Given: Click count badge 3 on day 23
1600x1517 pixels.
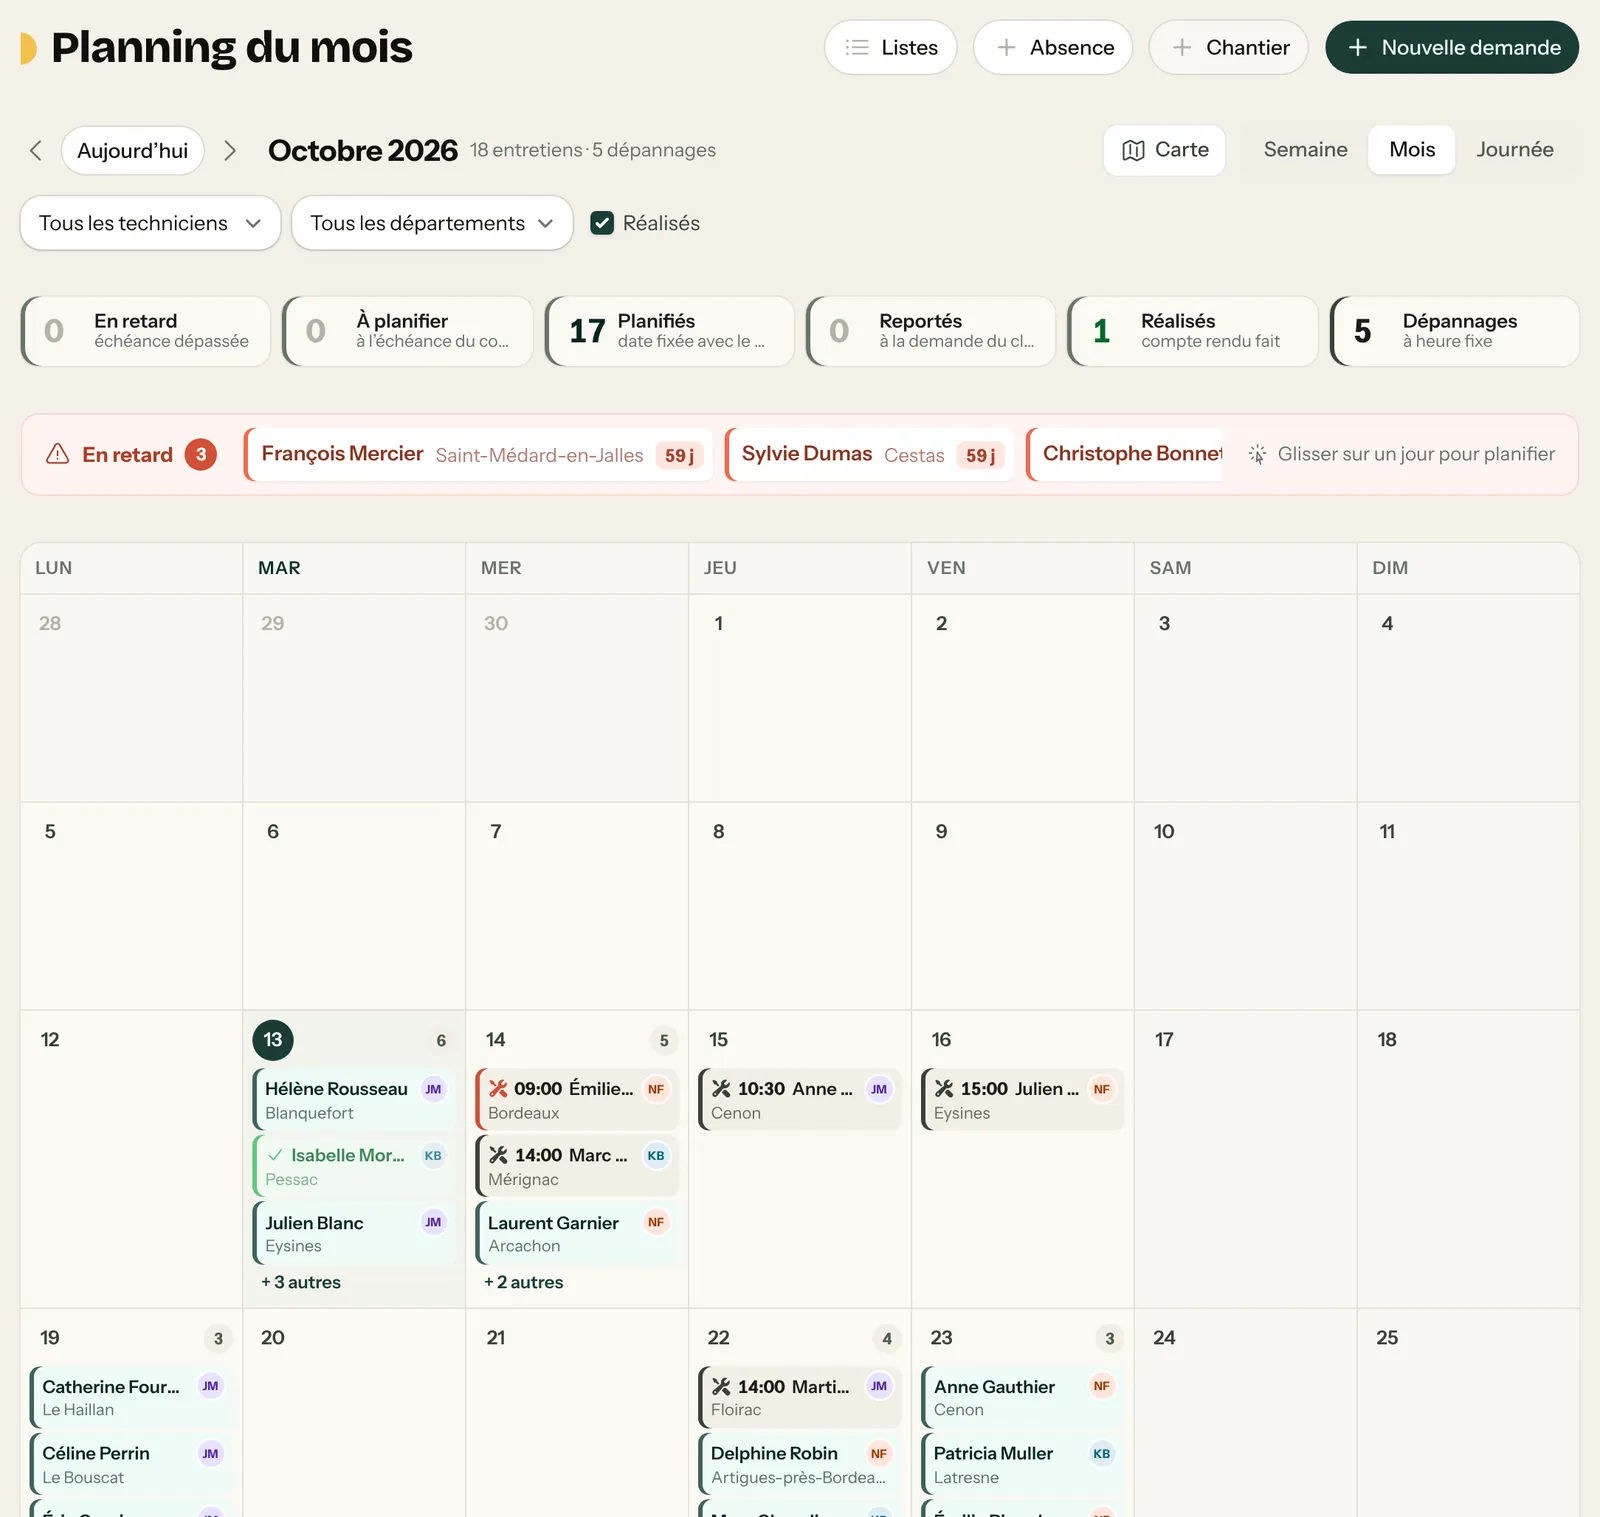Looking at the screenshot, I should pos(1110,1339).
